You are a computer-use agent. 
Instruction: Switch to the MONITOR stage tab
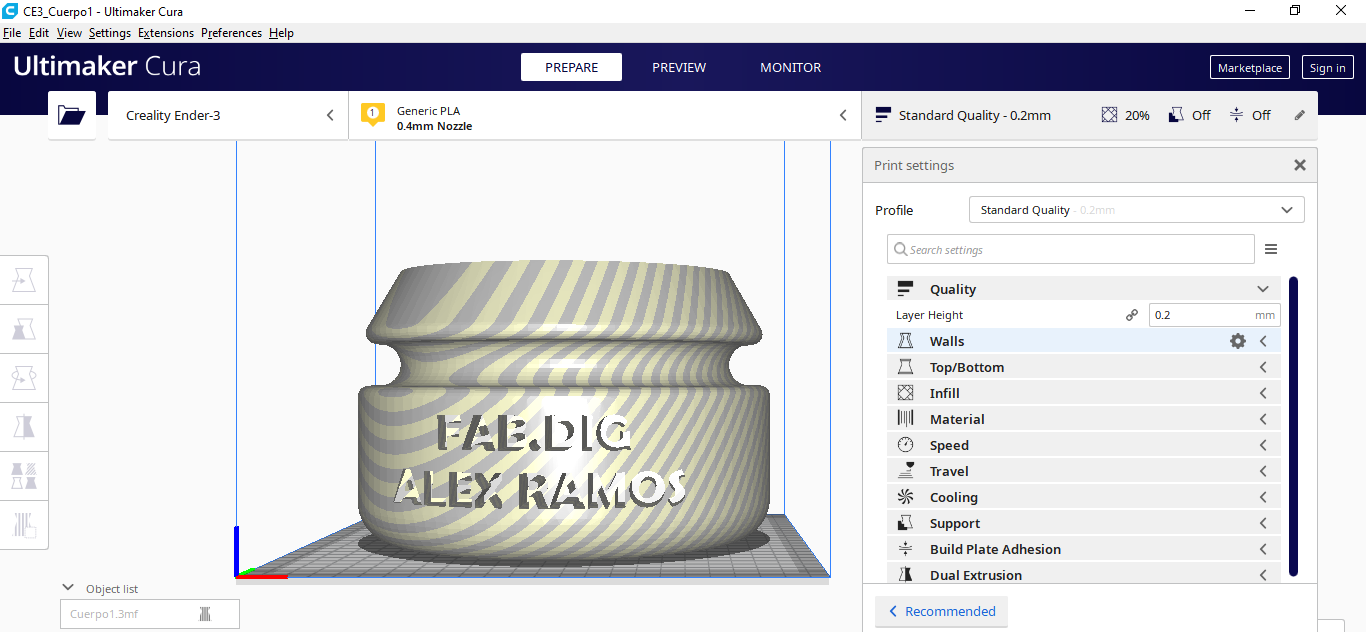tap(791, 67)
